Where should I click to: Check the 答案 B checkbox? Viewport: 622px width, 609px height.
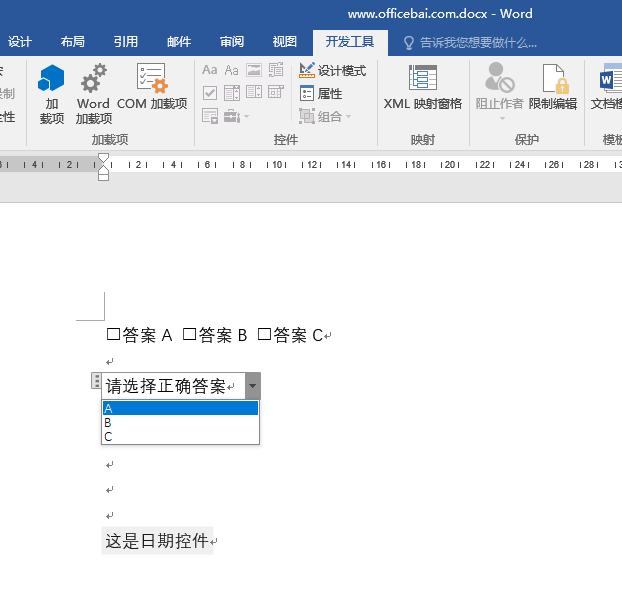tap(190, 334)
